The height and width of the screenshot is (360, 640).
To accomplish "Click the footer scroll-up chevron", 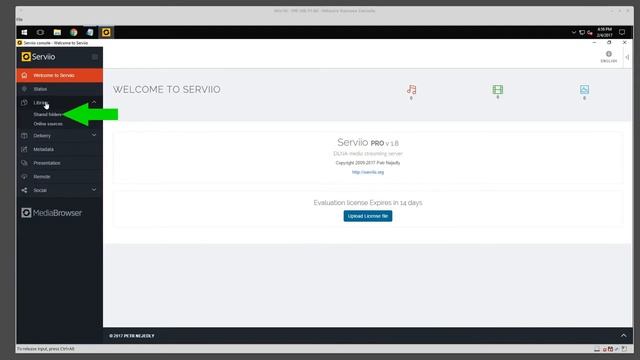I will coord(624,336).
